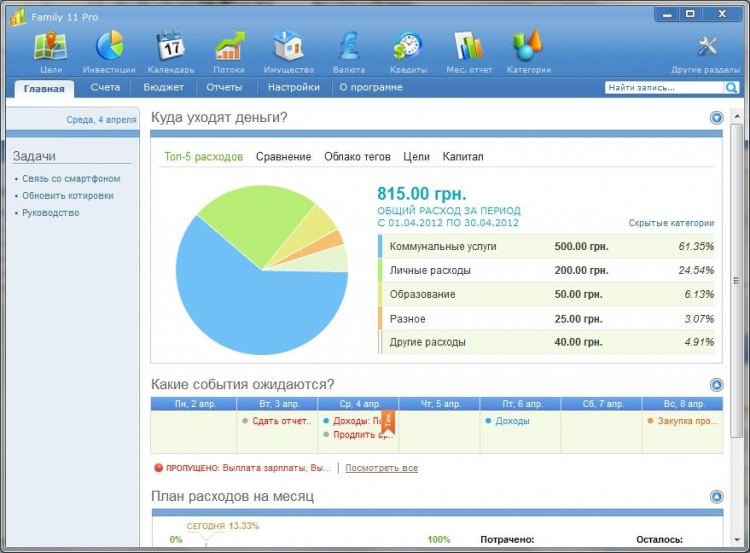
Task: Select the Образование expense row
Action: [546, 294]
